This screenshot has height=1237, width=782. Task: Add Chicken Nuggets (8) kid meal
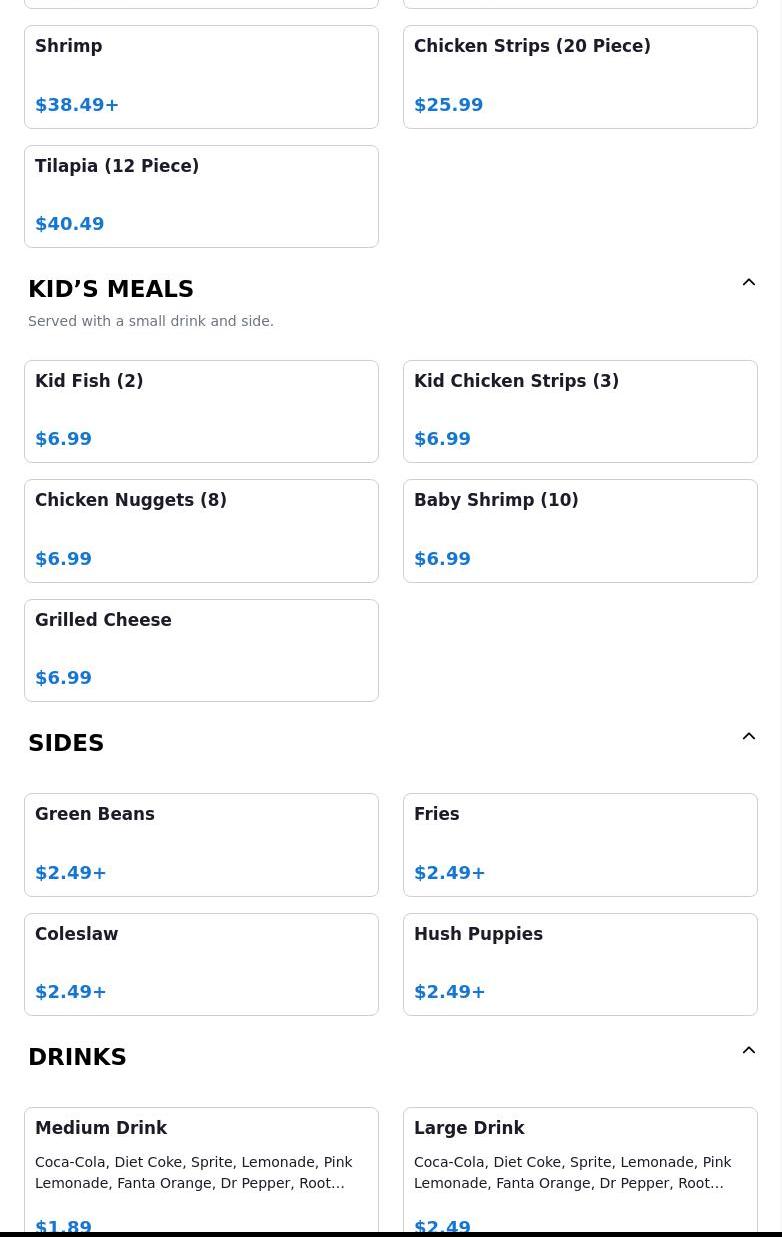pos(201,530)
